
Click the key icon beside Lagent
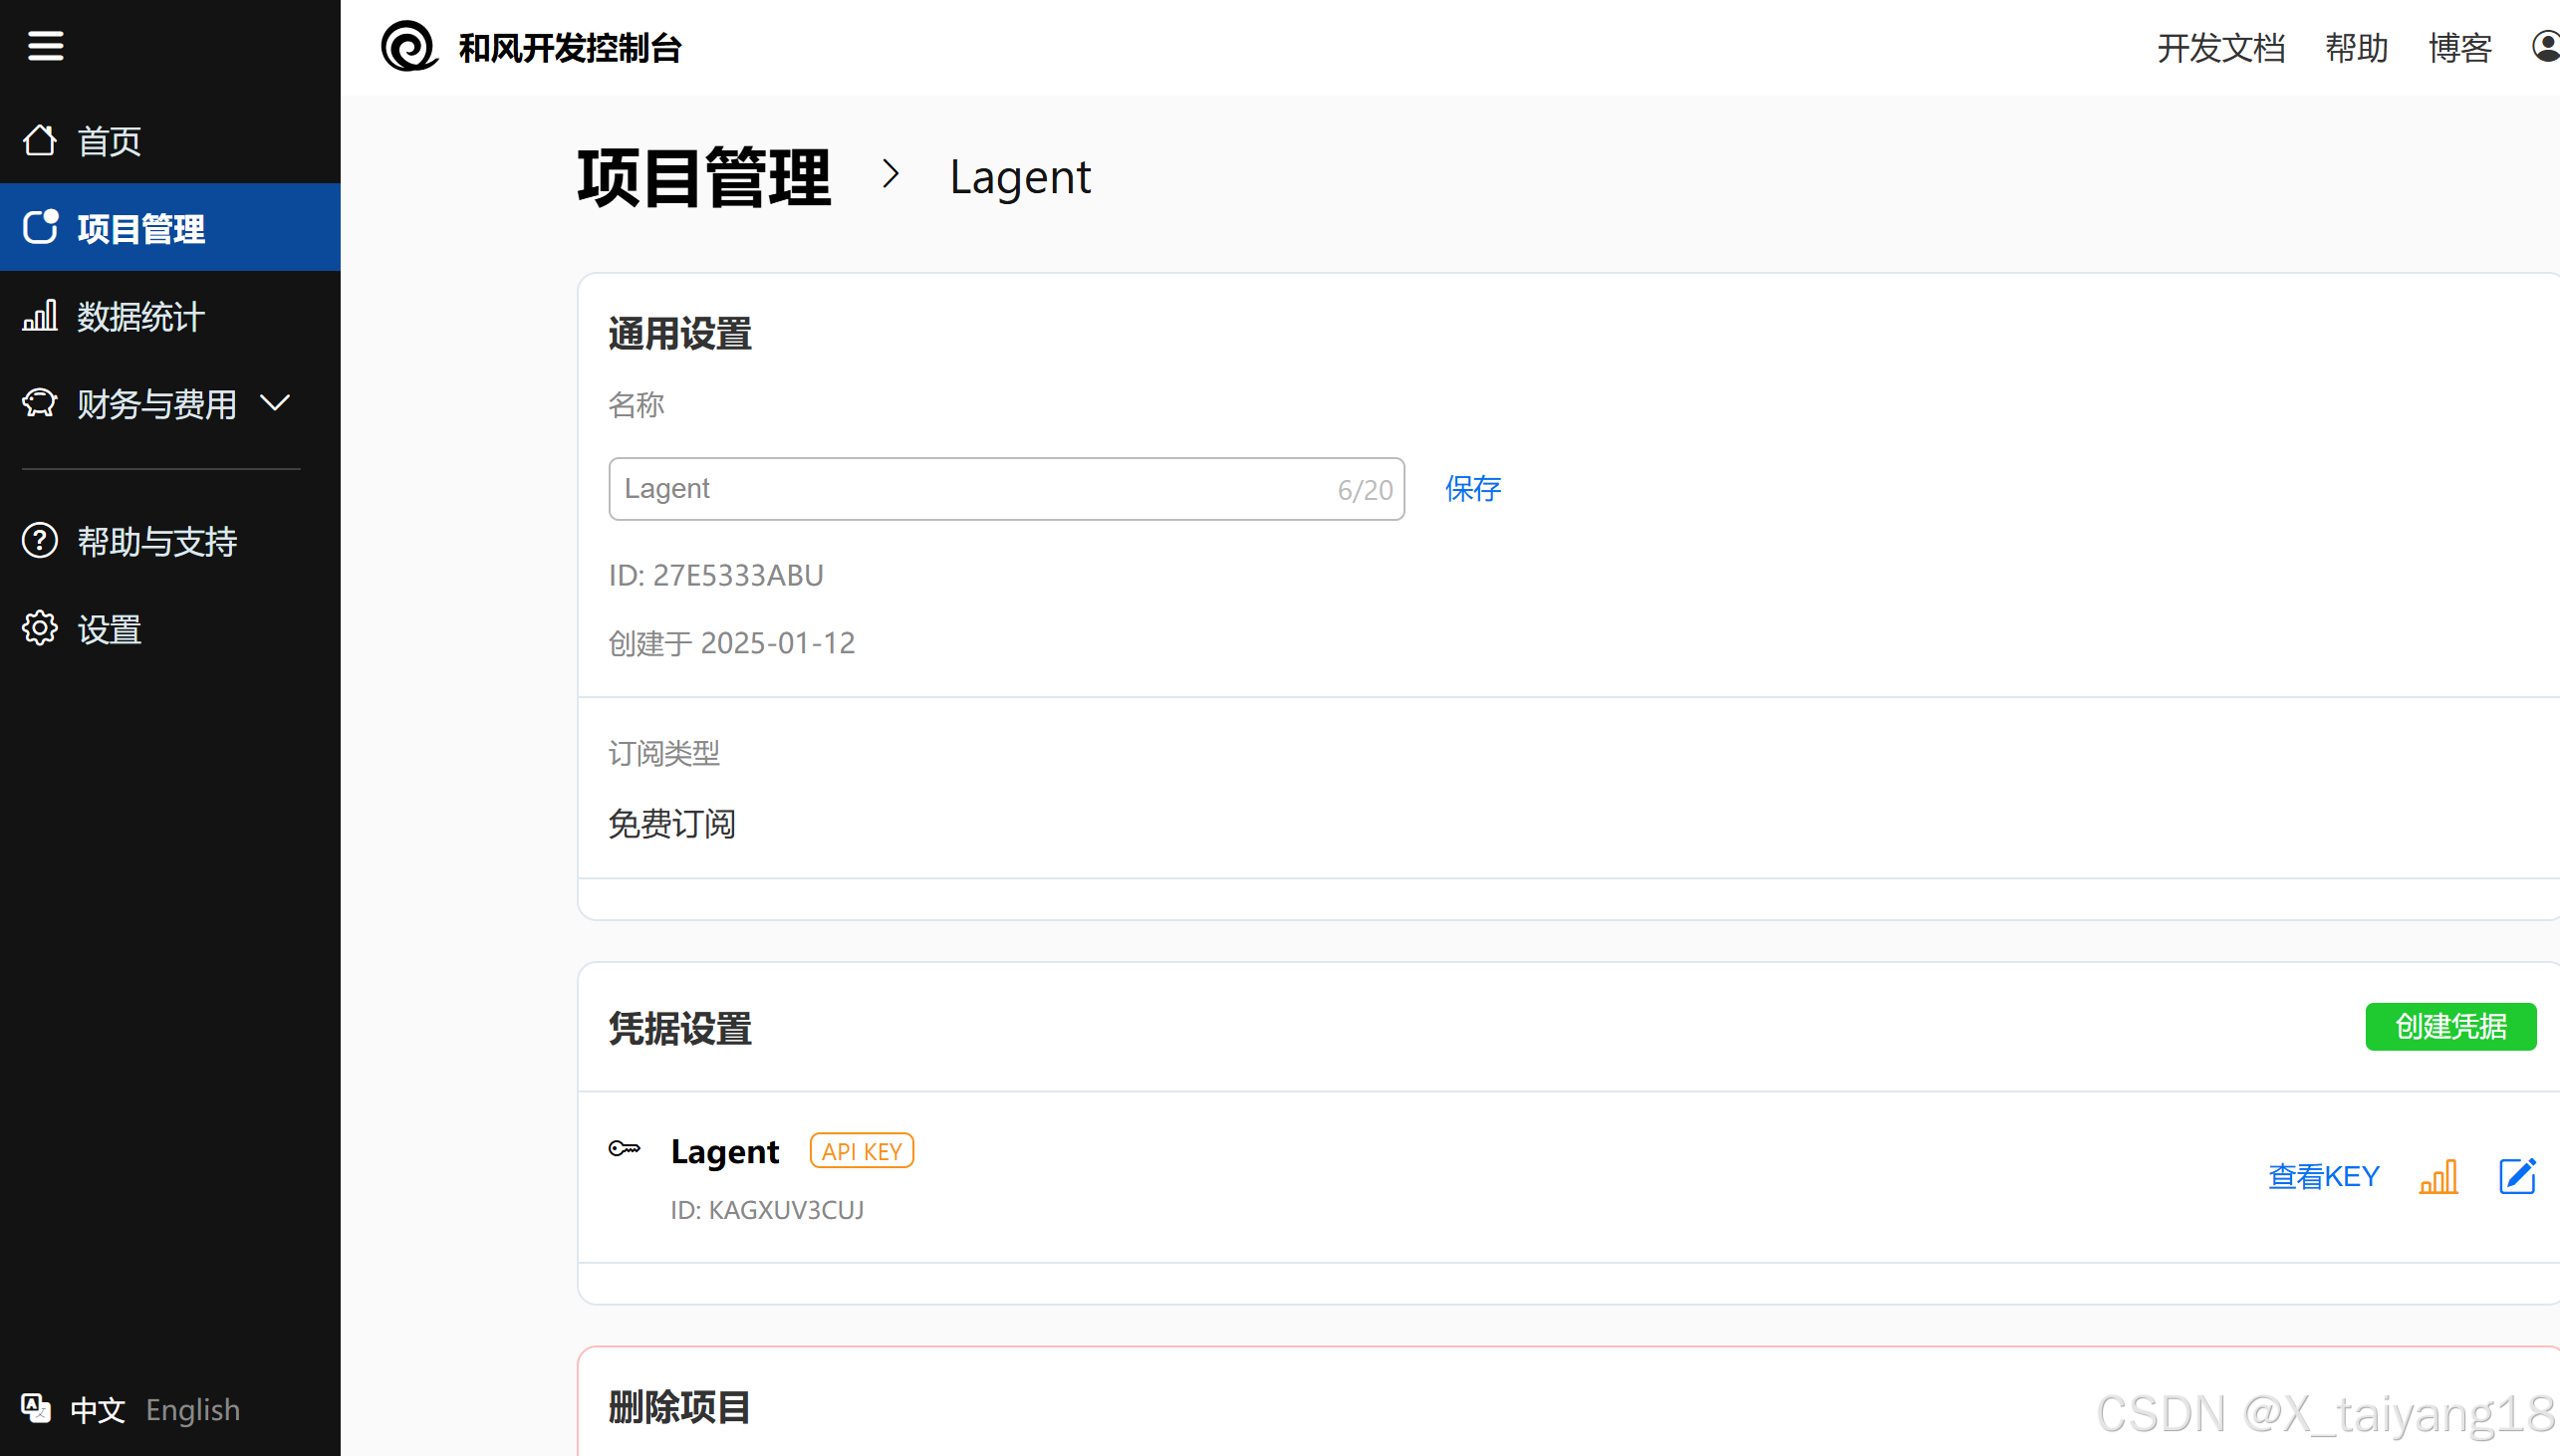click(x=624, y=1148)
